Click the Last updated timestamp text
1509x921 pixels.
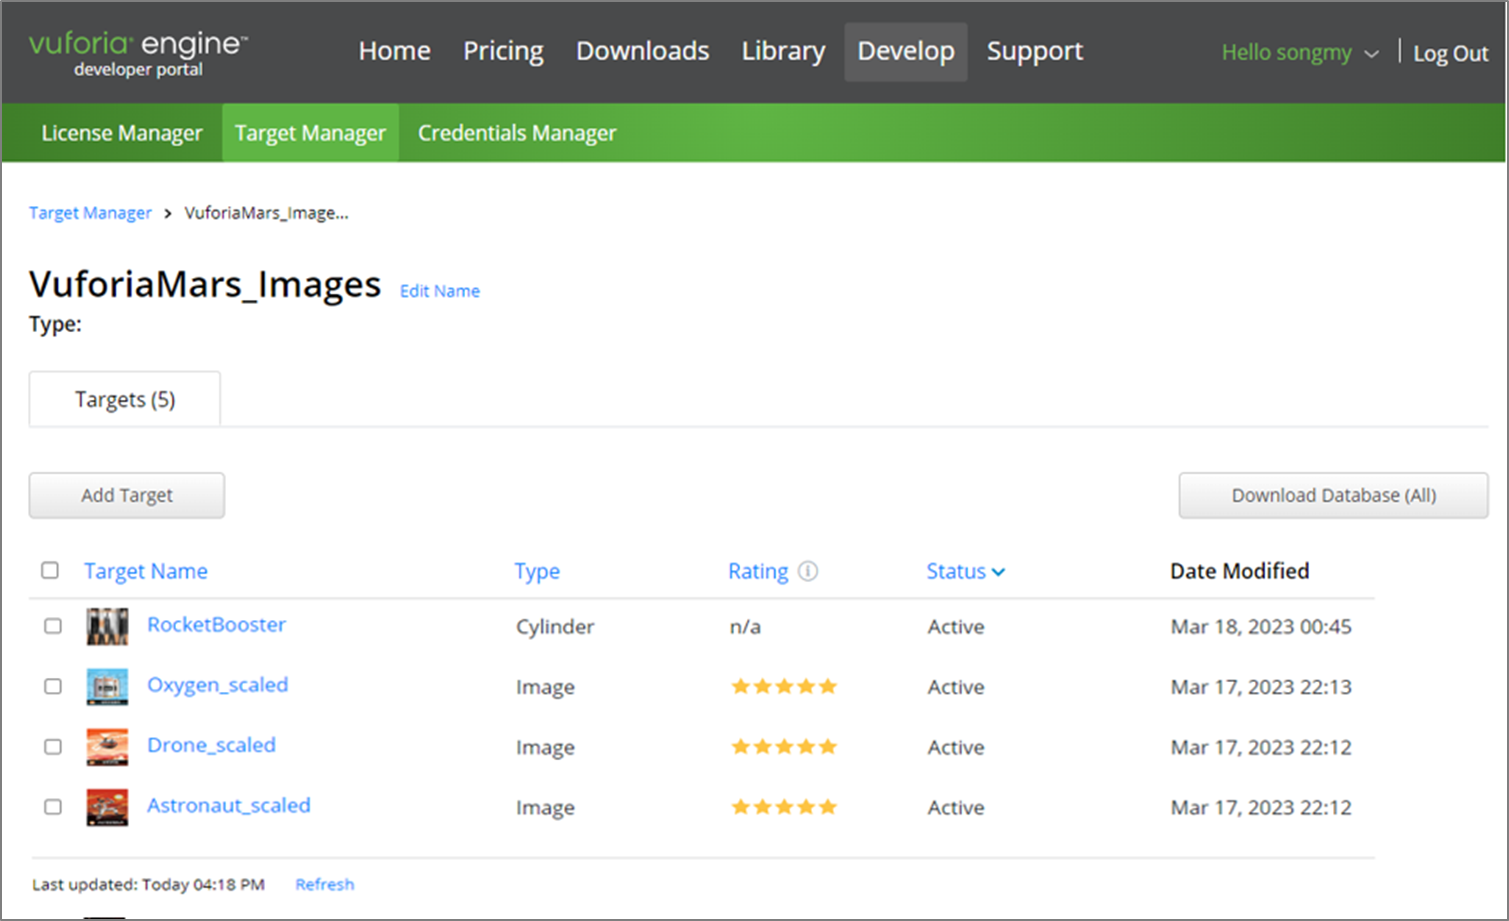[x=148, y=884]
